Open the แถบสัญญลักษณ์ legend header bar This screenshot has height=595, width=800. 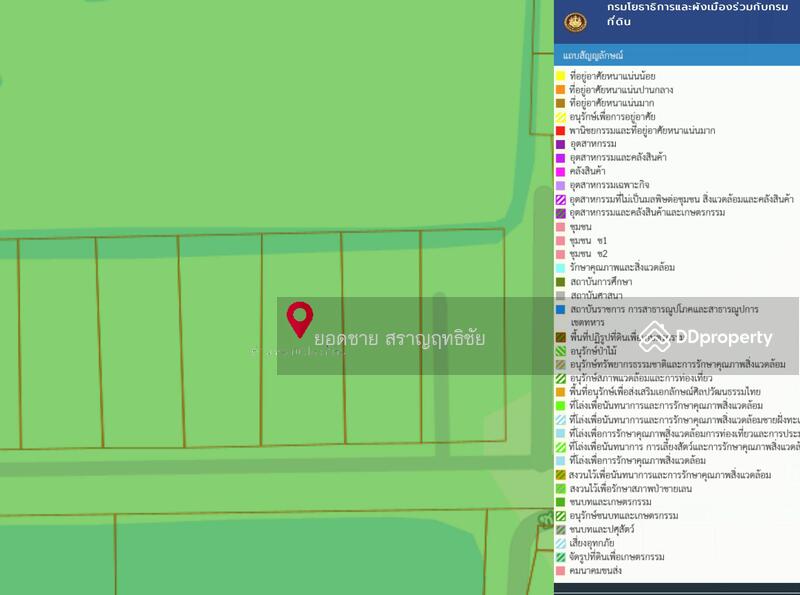(677, 55)
